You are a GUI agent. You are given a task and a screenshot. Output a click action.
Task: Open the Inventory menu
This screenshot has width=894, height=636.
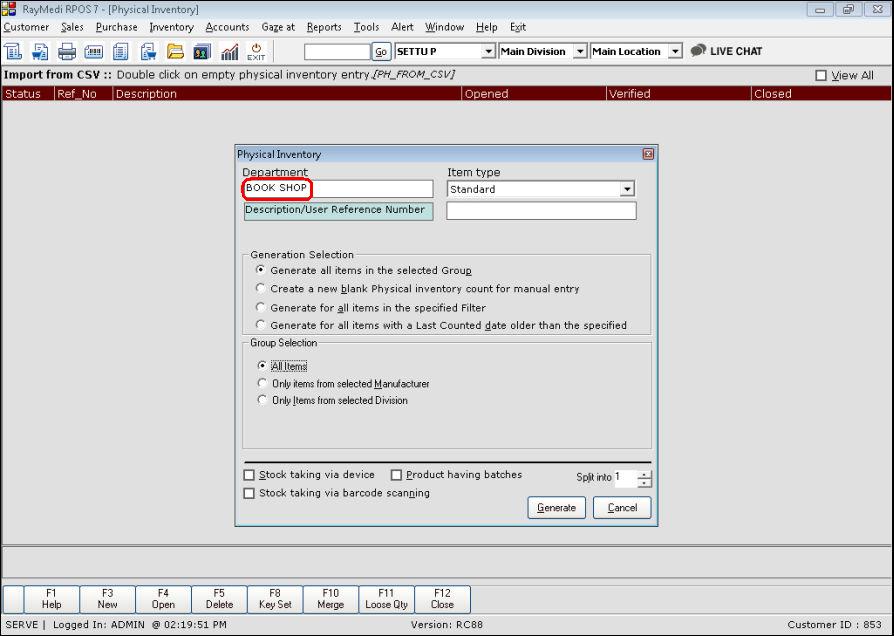[x=171, y=27]
